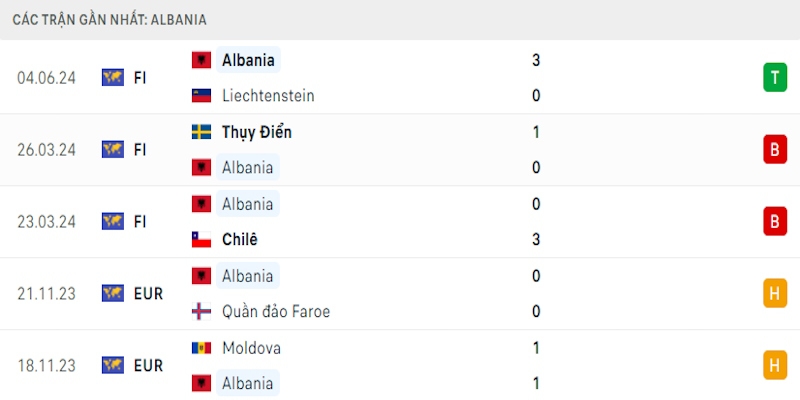Select the Chilê team name
This screenshot has width=800, height=400.
coord(240,240)
